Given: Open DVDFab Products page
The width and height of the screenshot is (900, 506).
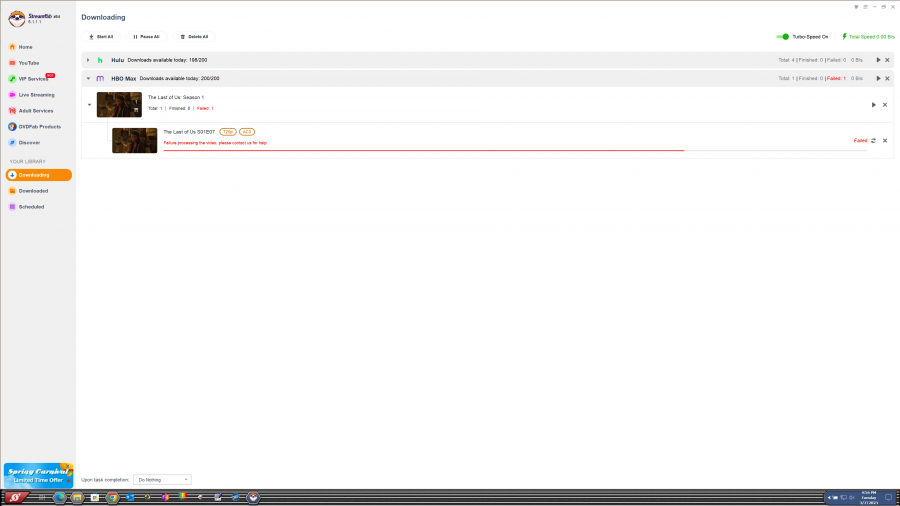Looking at the screenshot, I should click(38, 127).
